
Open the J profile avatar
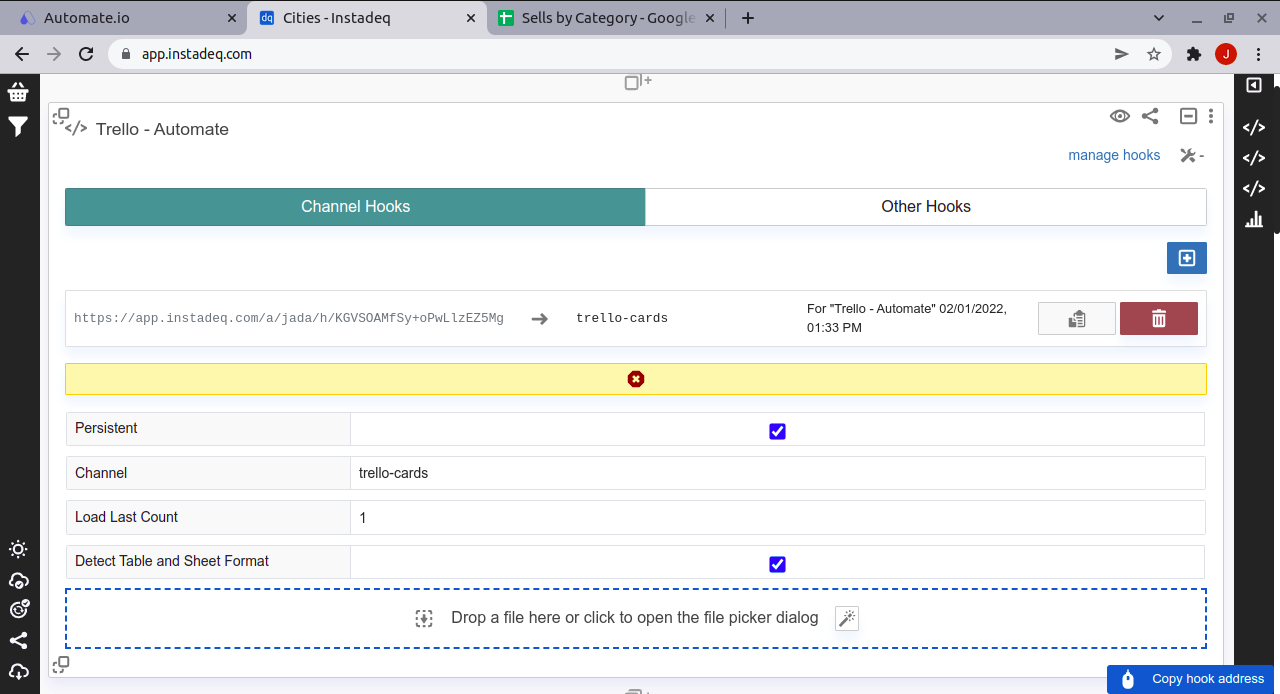1226,54
